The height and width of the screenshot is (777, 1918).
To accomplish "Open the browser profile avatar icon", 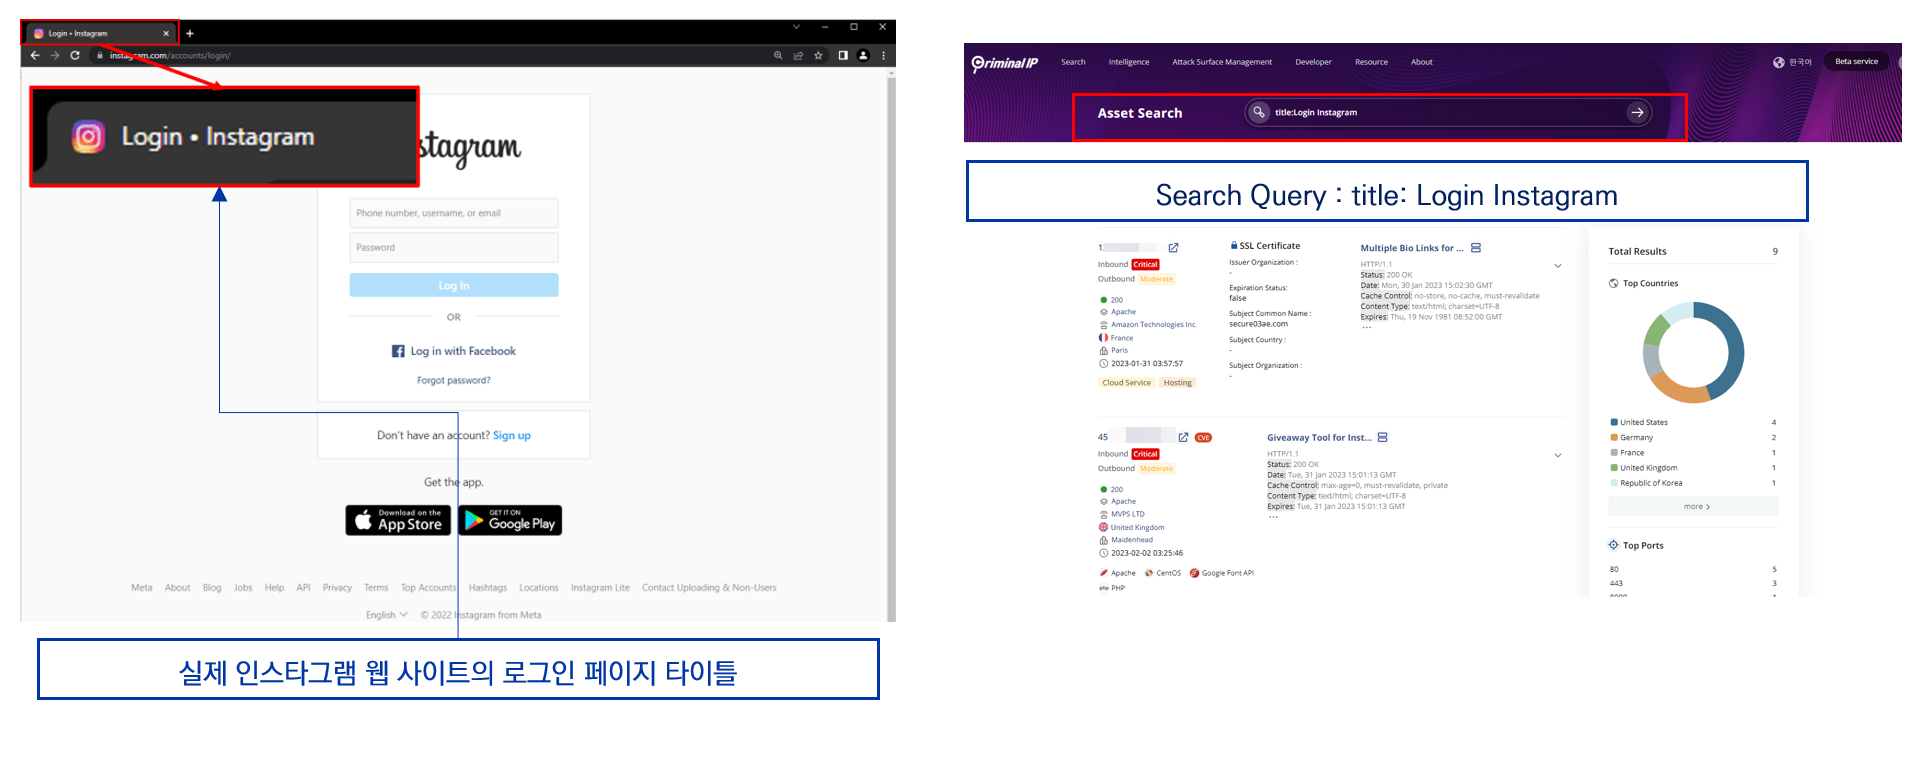I will click(x=863, y=56).
